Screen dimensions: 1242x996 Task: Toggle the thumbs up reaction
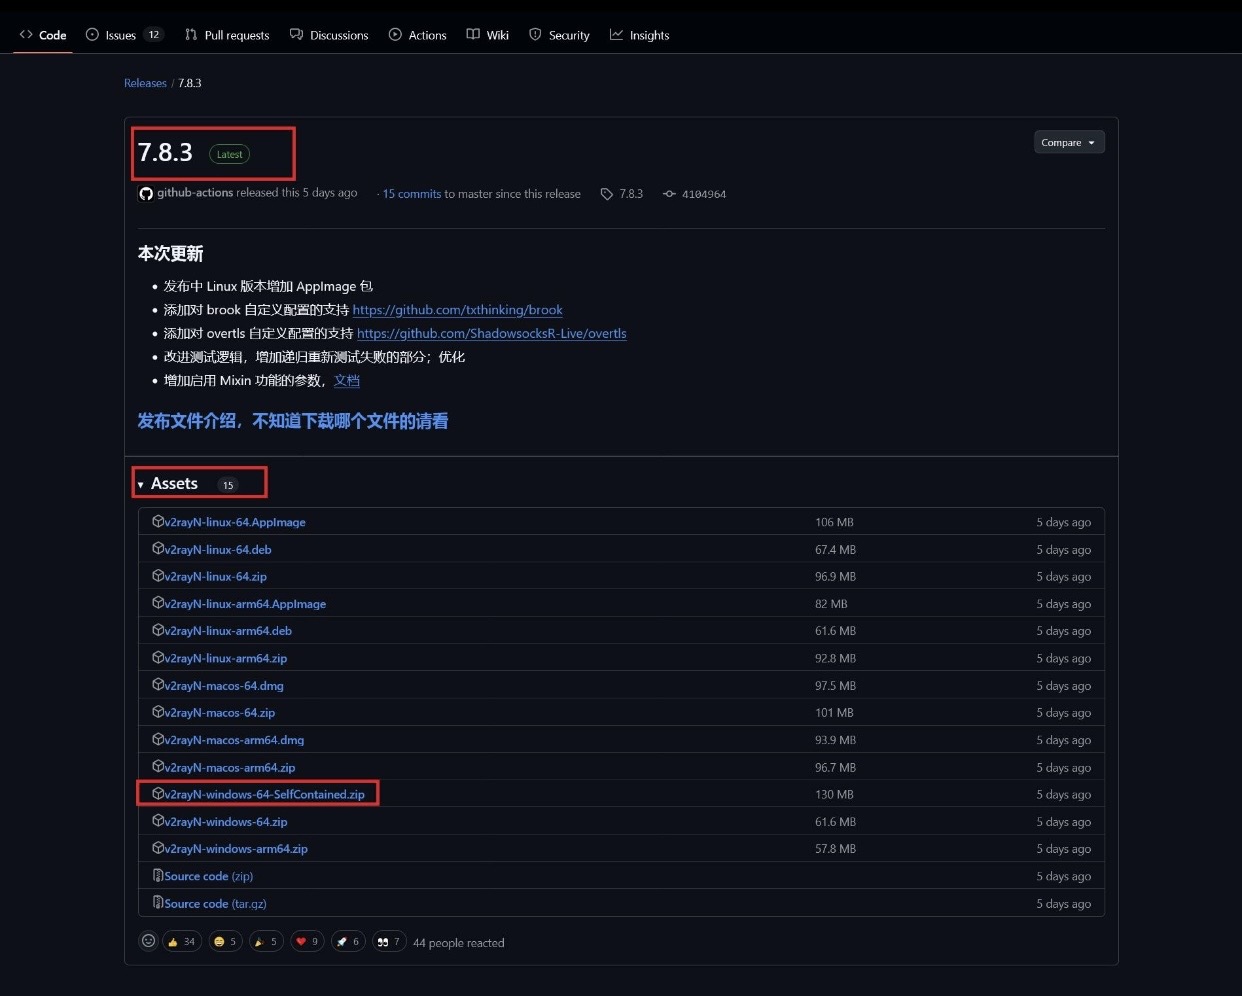click(x=182, y=942)
